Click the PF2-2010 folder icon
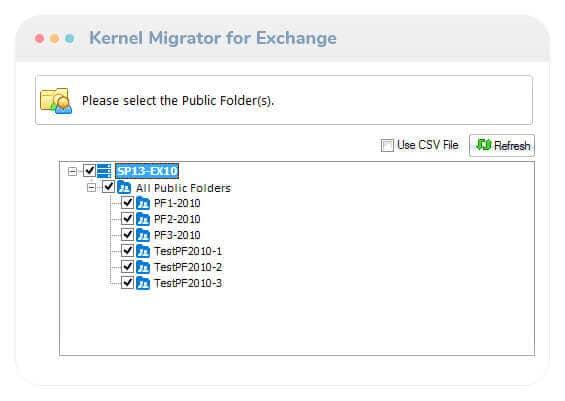 point(143,219)
